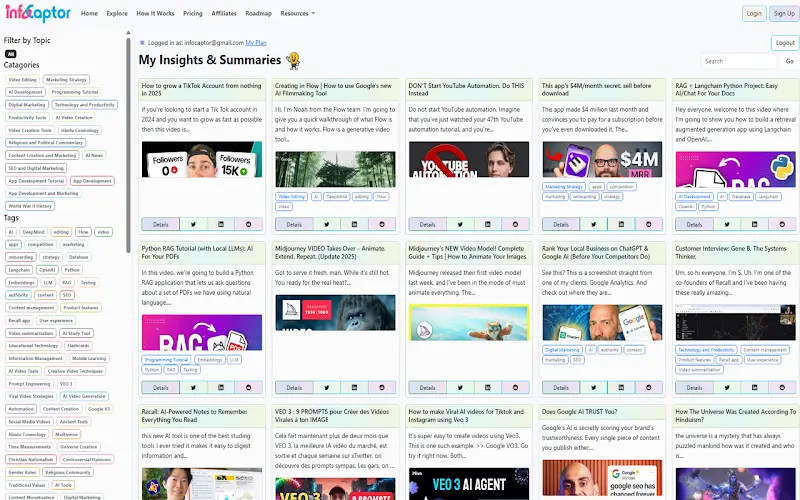The width and height of the screenshot is (800, 500).
Task: Click the Search input field
Action: (x=739, y=61)
